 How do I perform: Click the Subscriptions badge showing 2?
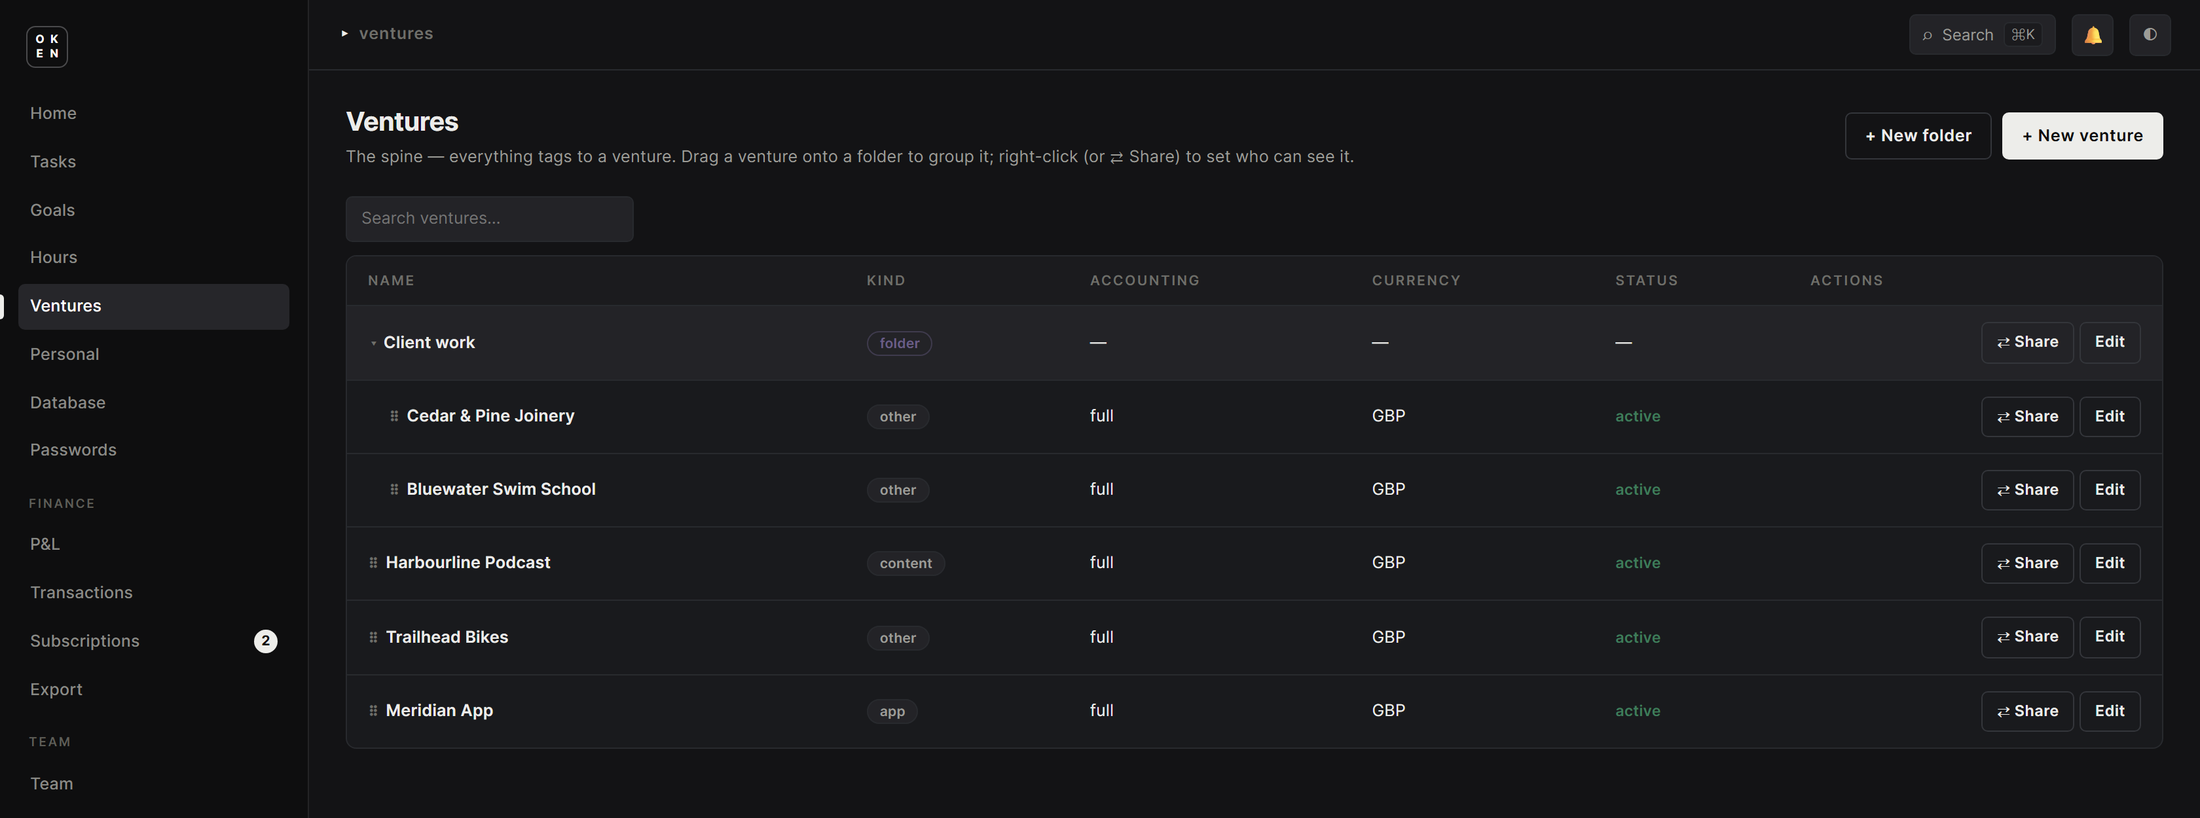point(265,641)
